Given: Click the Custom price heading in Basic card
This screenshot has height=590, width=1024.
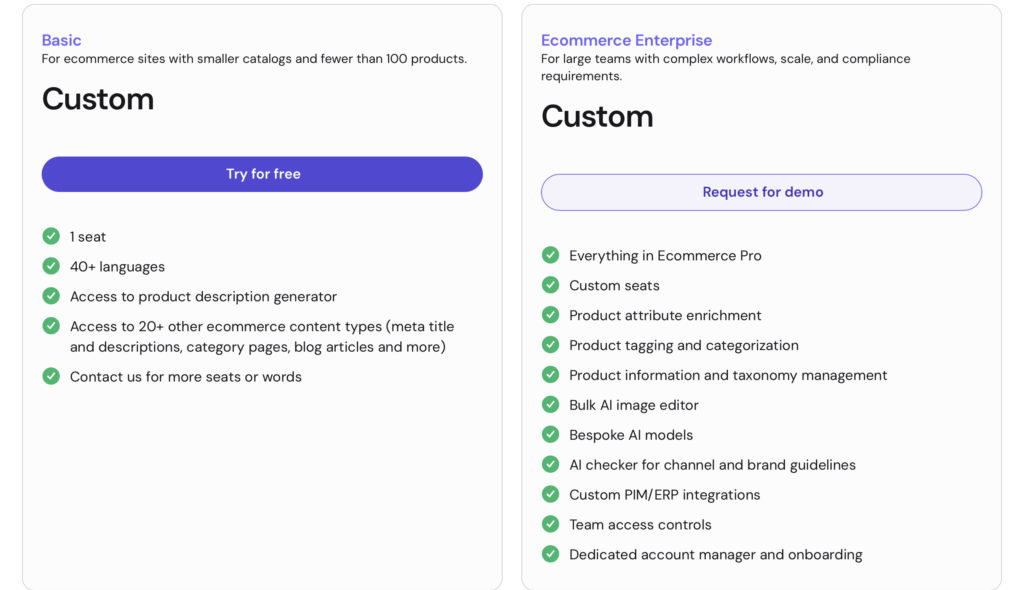Looking at the screenshot, I should pos(98,99).
